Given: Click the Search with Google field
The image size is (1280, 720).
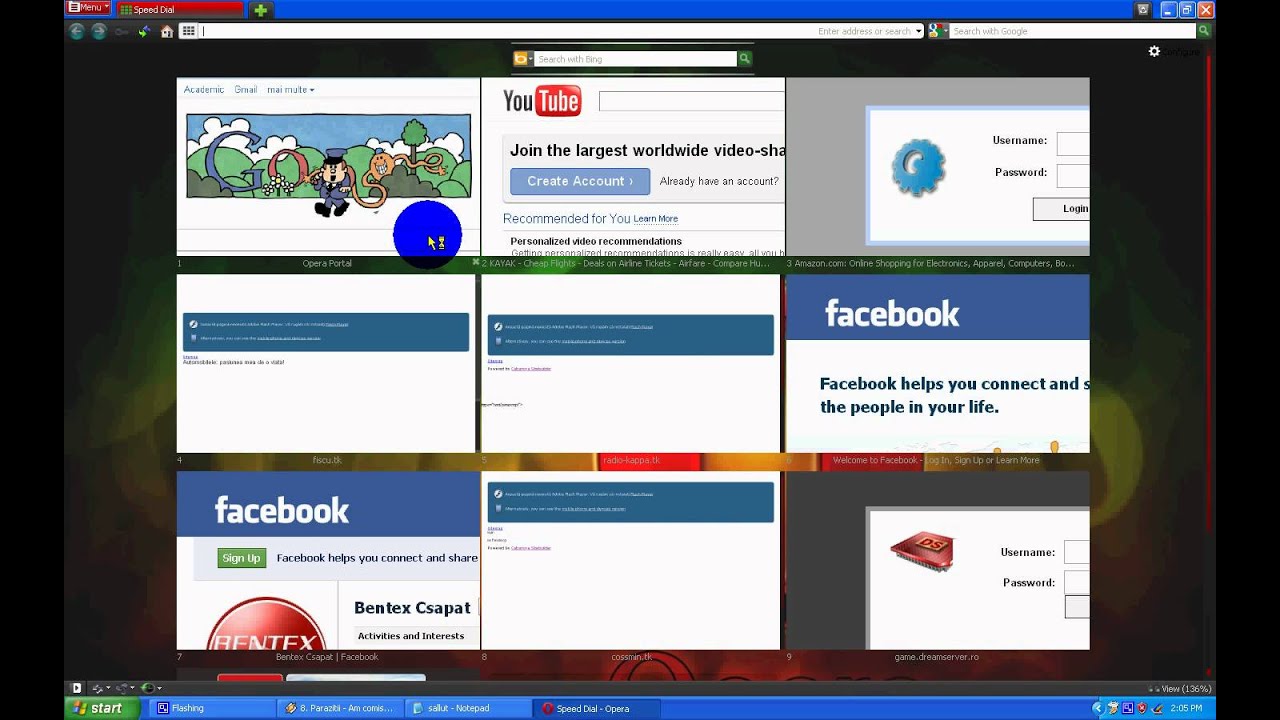Looking at the screenshot, I should [x=1073, y=31].
